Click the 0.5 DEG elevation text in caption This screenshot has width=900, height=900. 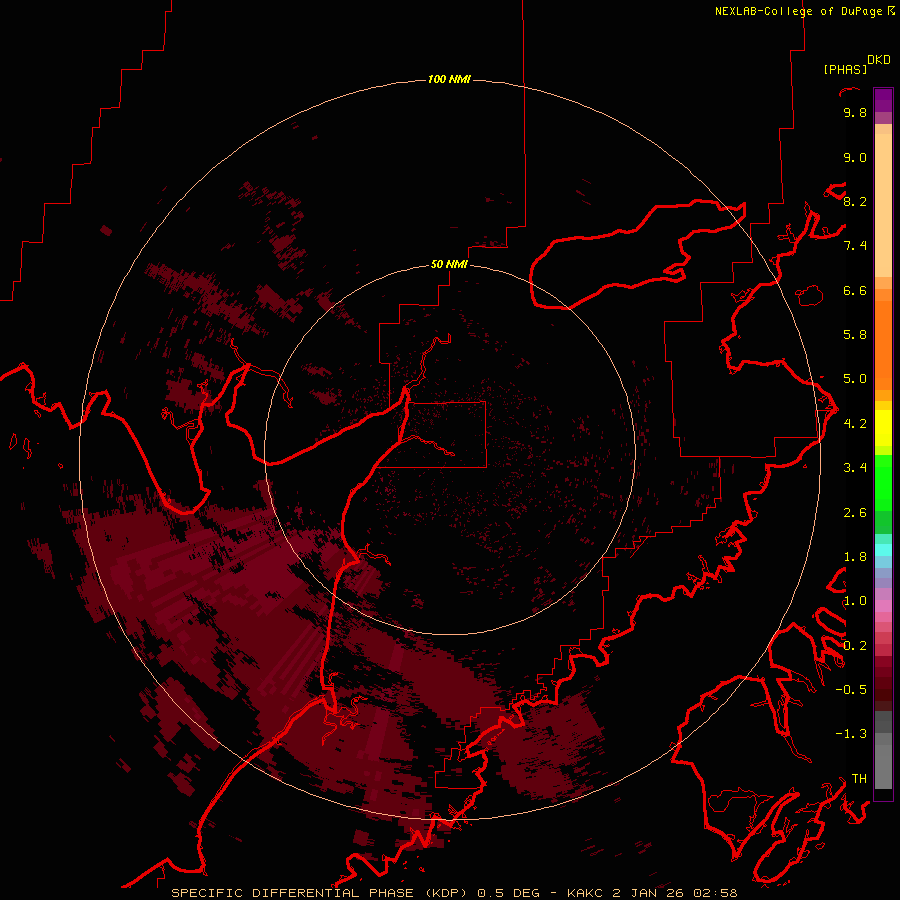click(x=509, y=893)
